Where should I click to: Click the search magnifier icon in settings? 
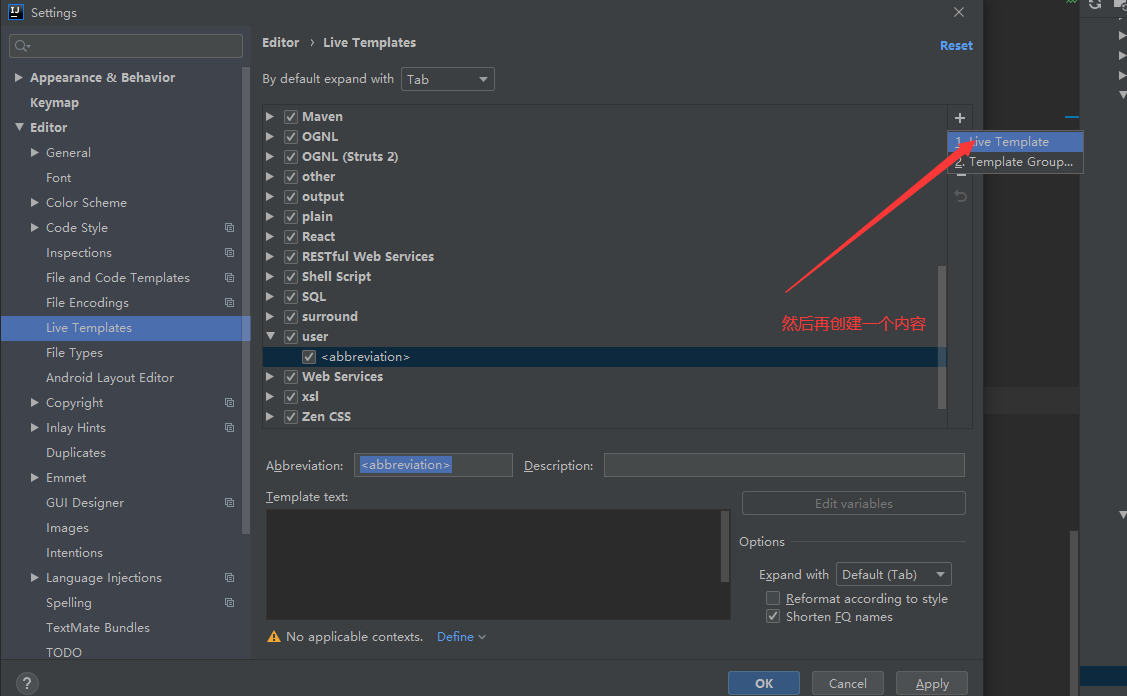(x=22, y=46)
